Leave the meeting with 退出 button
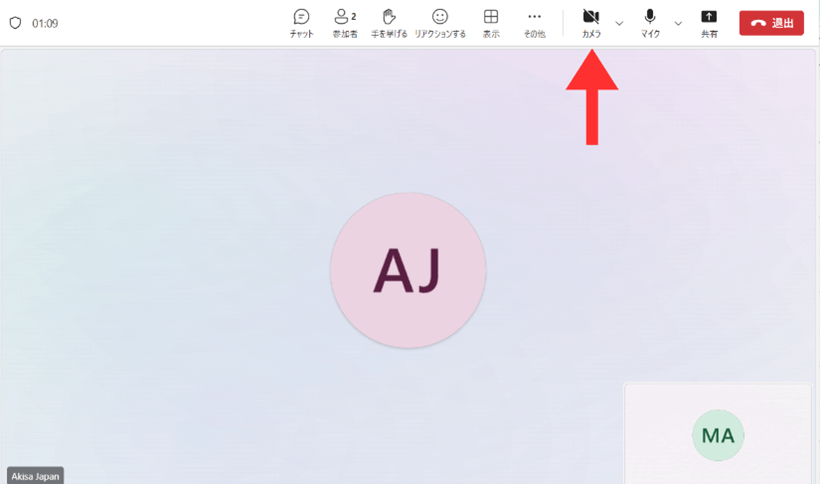The height and width of the screenshot is (484, 820). click(771, 23)
